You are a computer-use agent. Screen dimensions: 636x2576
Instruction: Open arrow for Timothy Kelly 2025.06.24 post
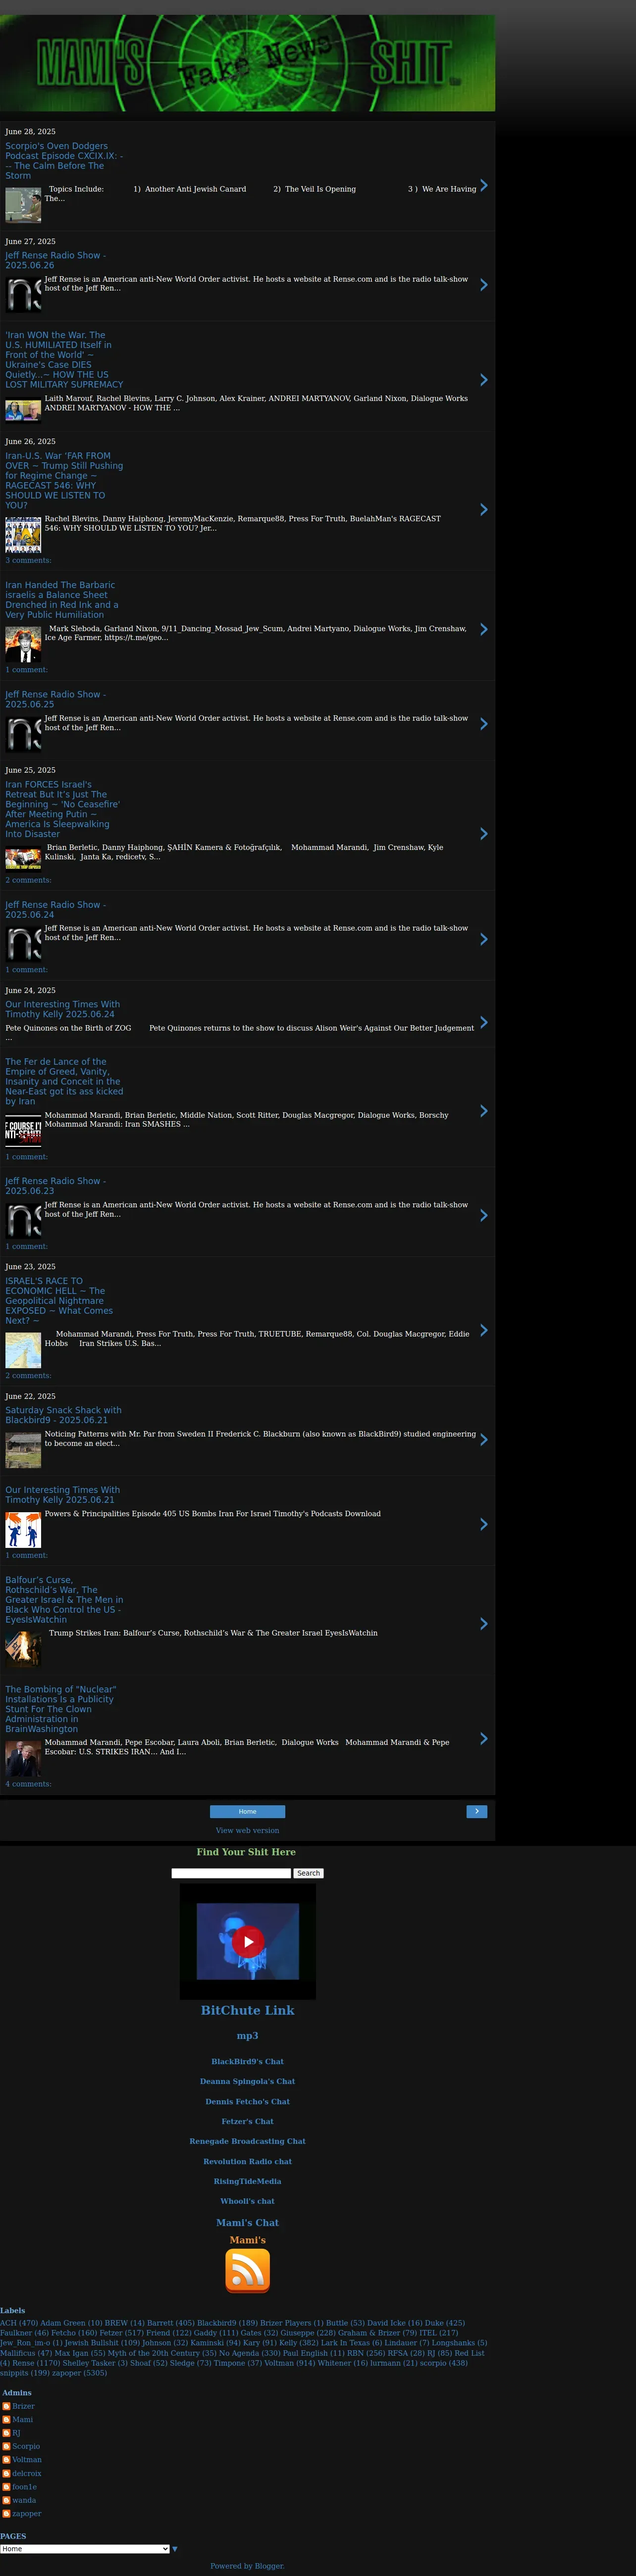coord(484,1022)
